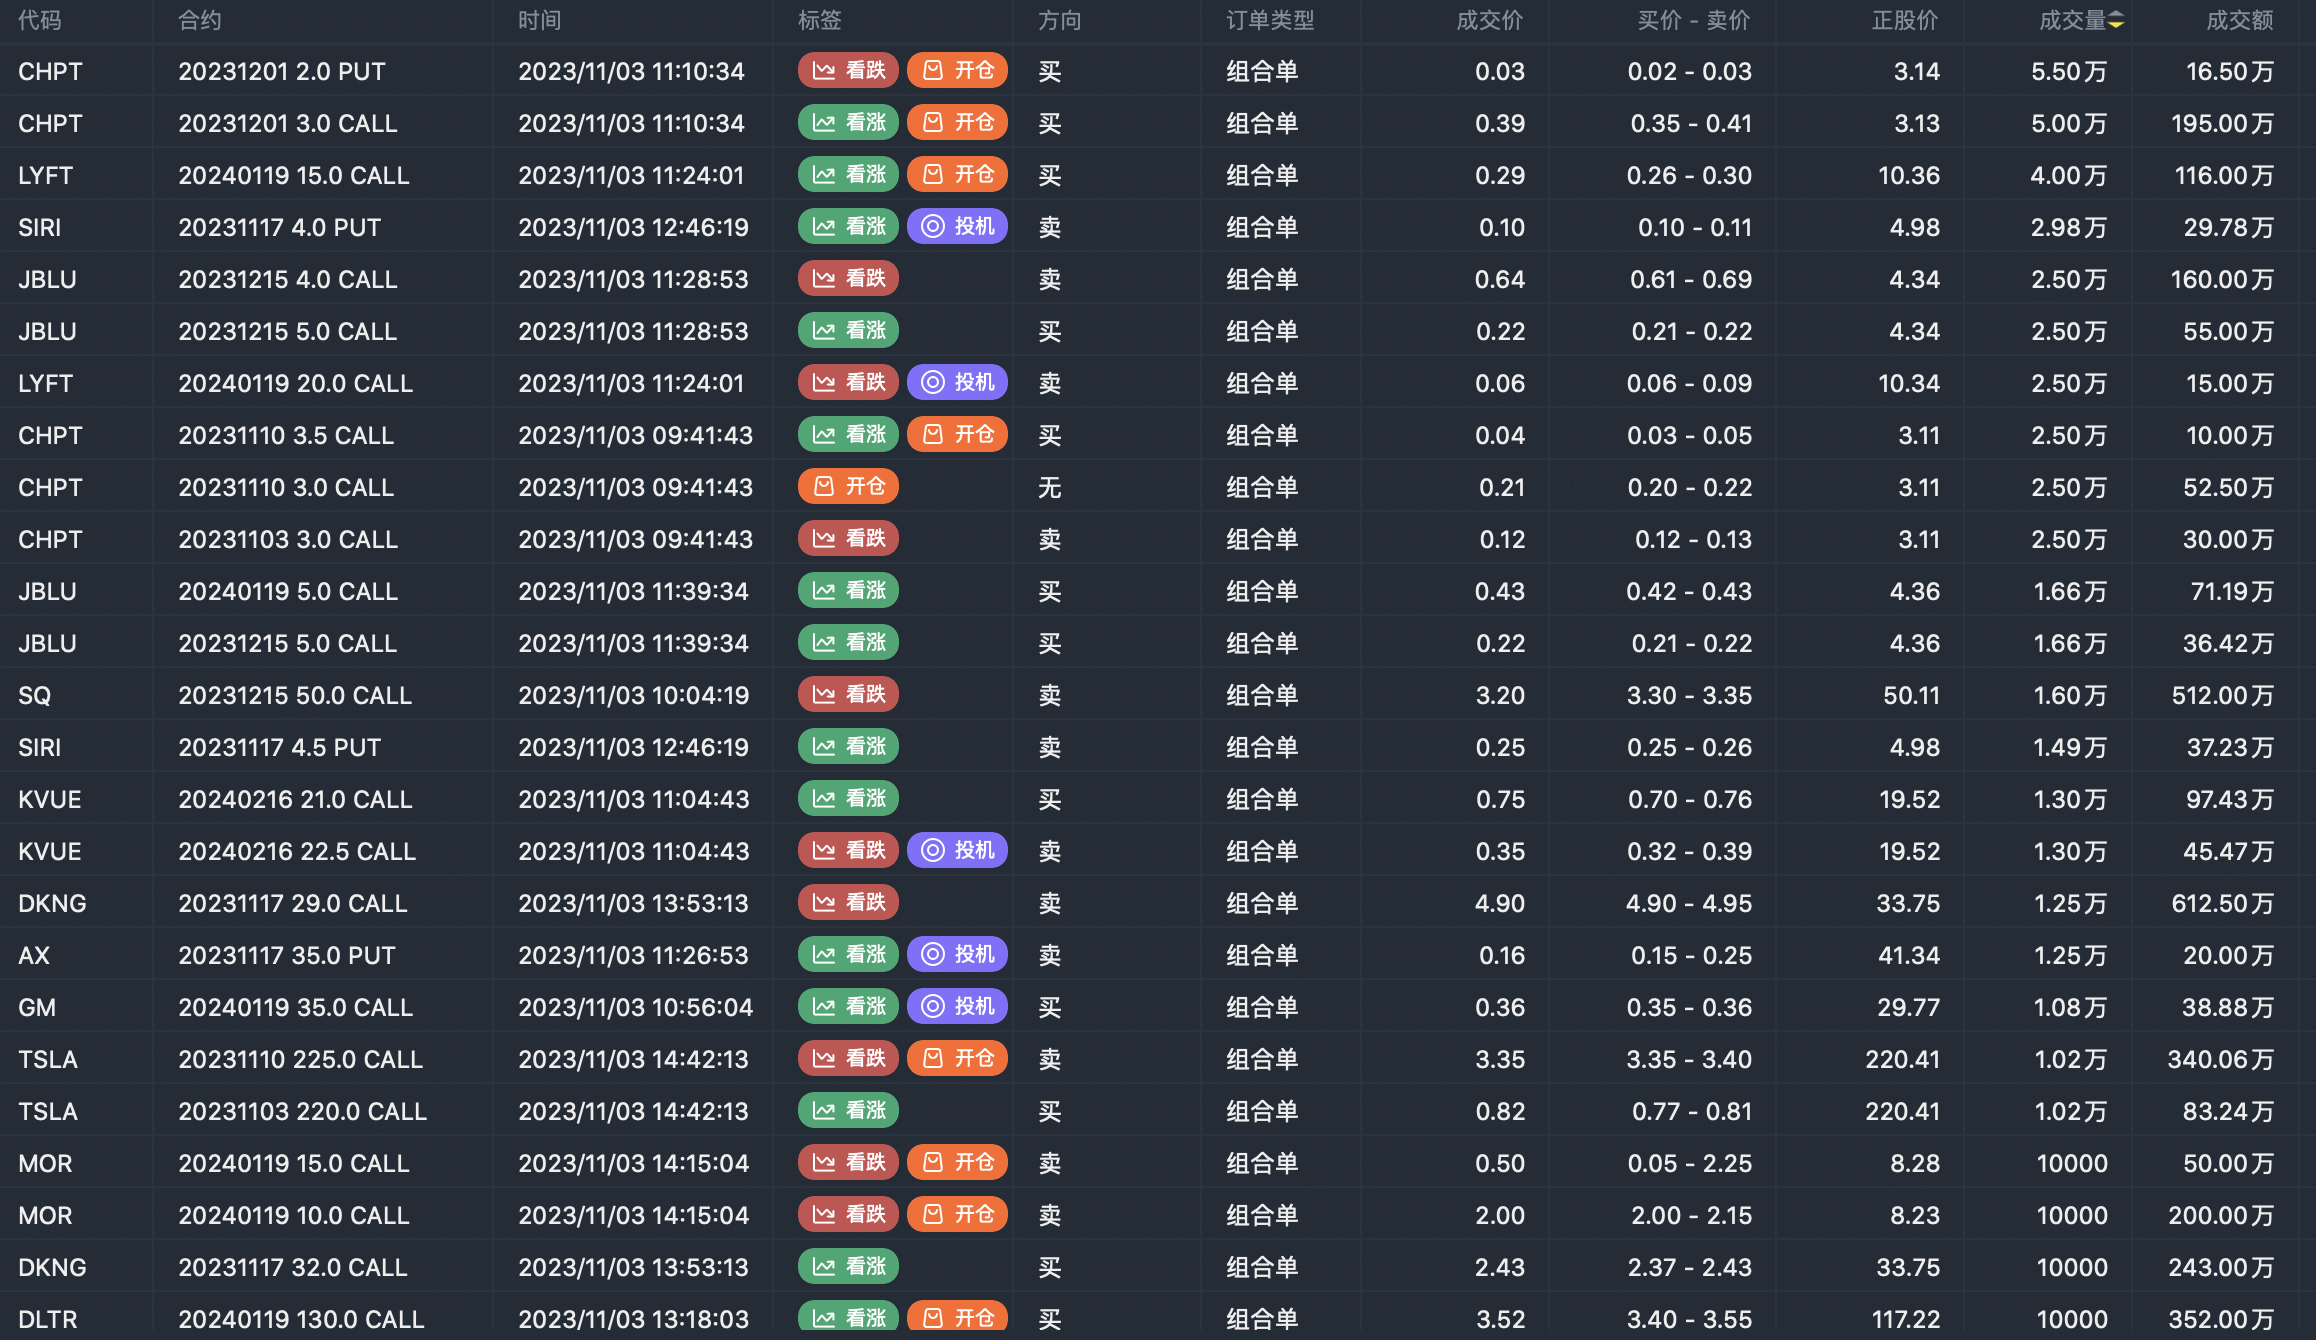Image resolution: width=2316 pixels, height=1340 pixels.
Task: Click 看涨 tag on KVUE 20240216 21.0 CALL row
Action: (x=848, y=798)
